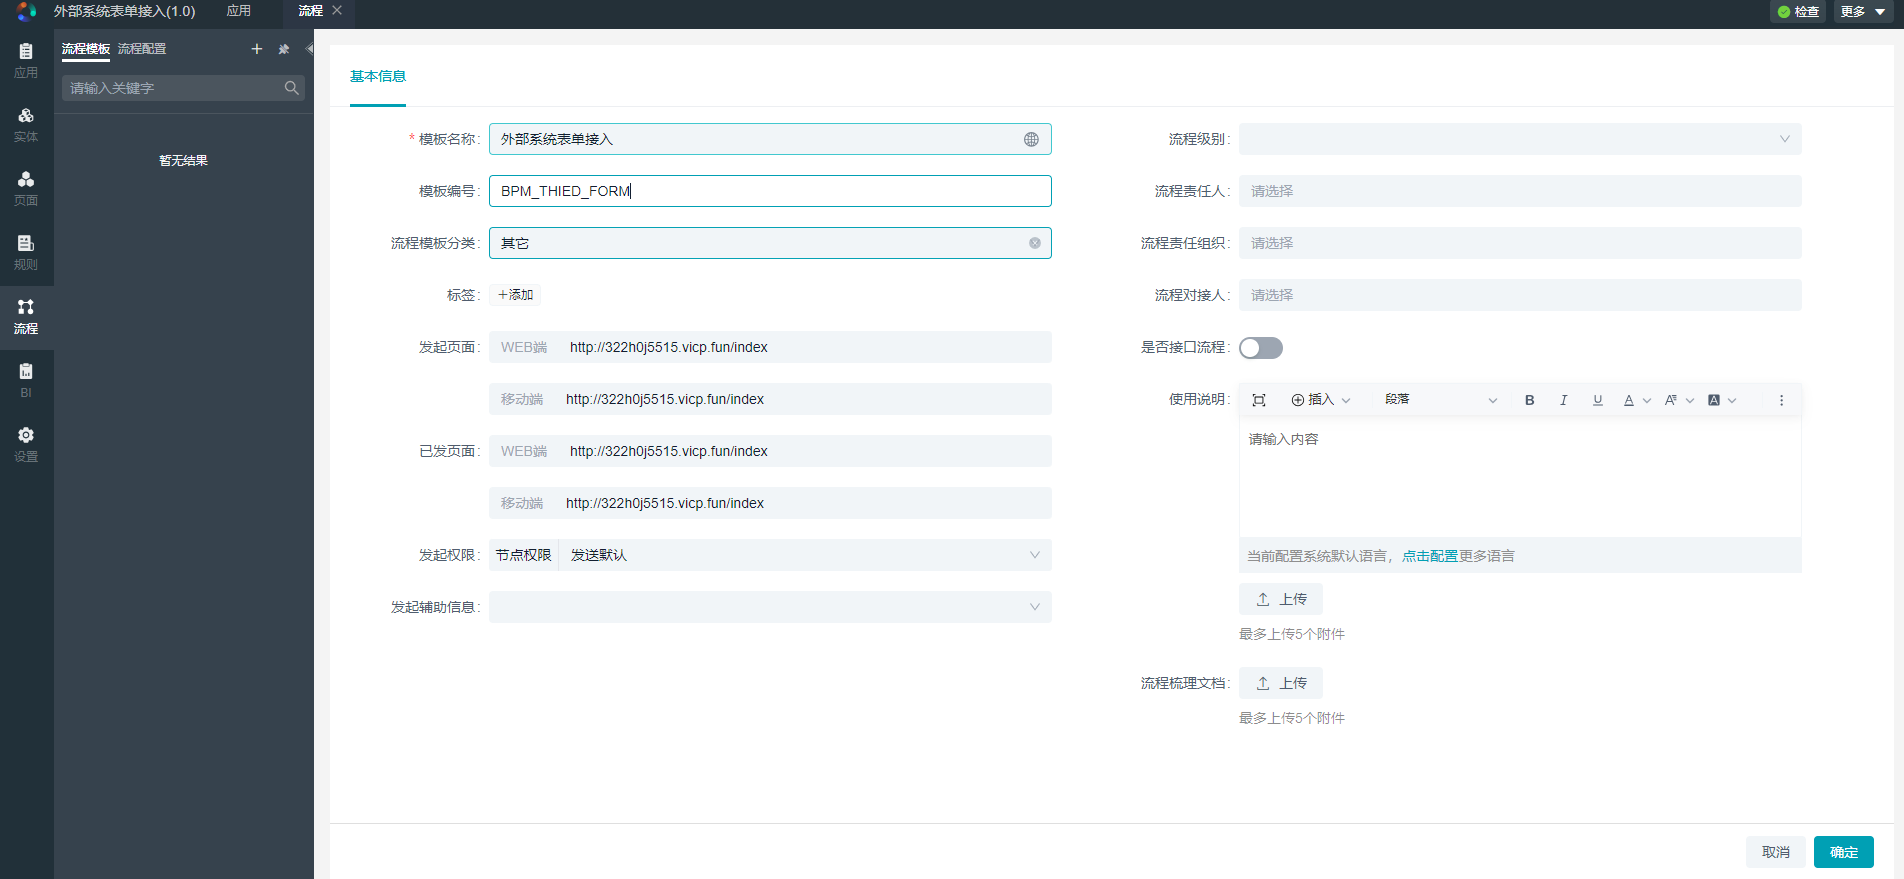Click the globe icon in 模板名称 field
Screen dimensions: 1904x879
pyautogui.click(x=1031, y=140)
